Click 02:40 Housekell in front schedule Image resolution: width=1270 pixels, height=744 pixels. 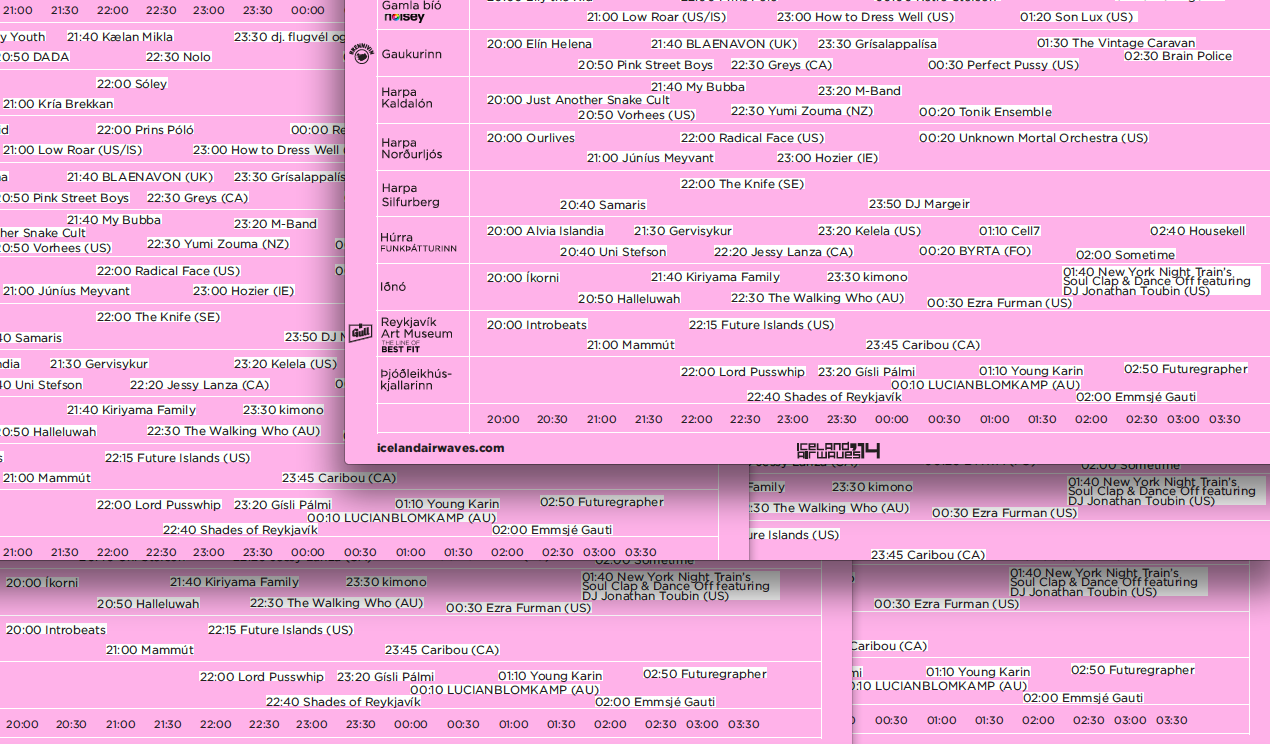click(x=1198, y=231)
